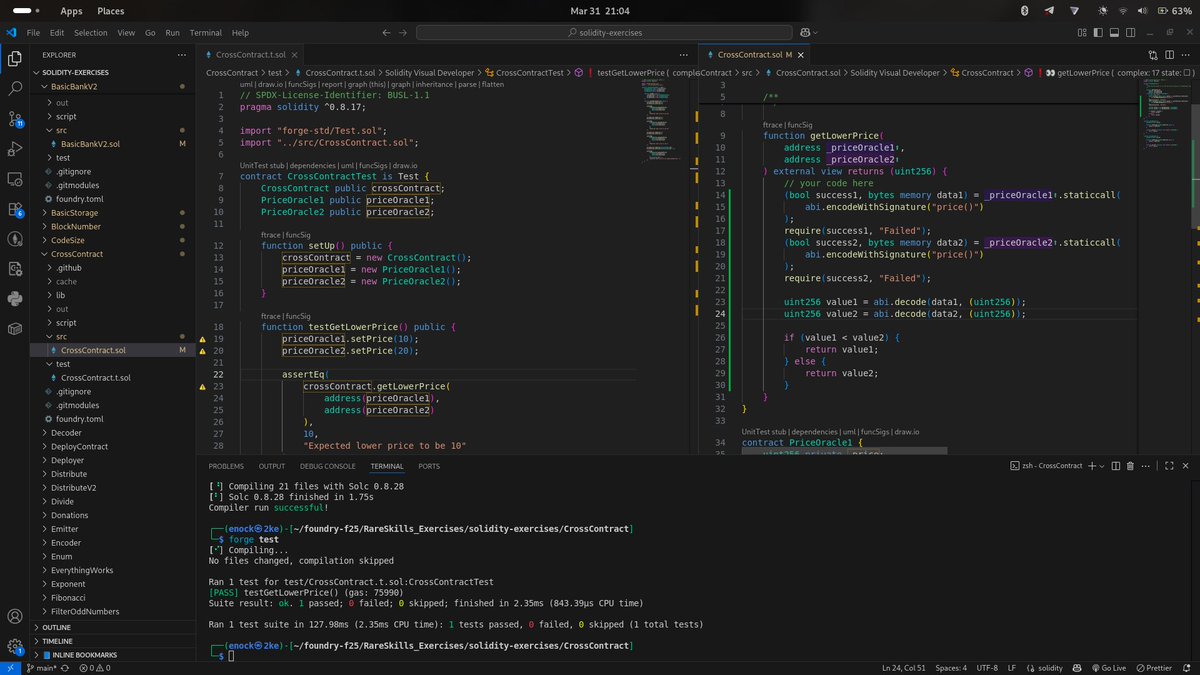The width and height of the screenshot is (1200, 675).
Task: Click the Go Forward arrow in title bar
Action: (405, 33)
